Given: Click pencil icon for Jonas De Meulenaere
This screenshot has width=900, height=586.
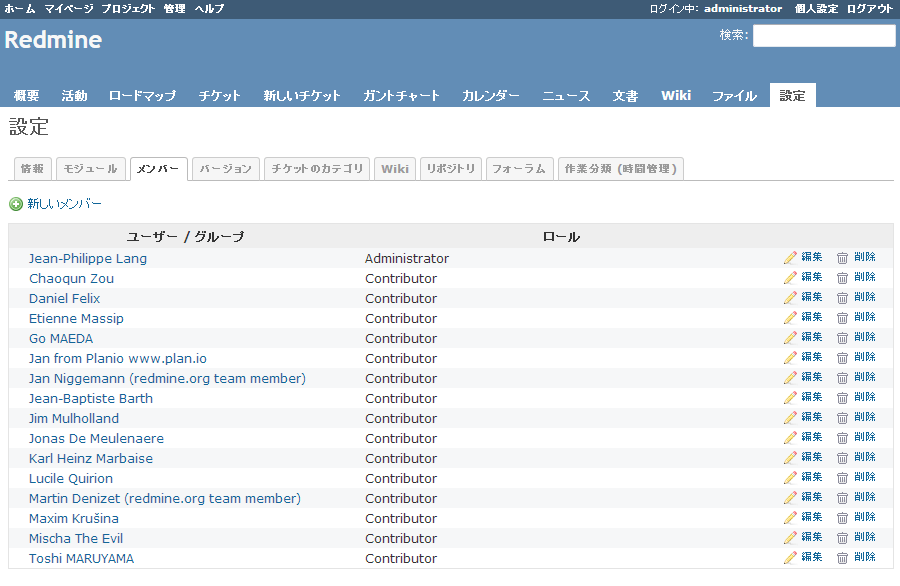Looking at the screenshot, I should click(x=790, y=437).
